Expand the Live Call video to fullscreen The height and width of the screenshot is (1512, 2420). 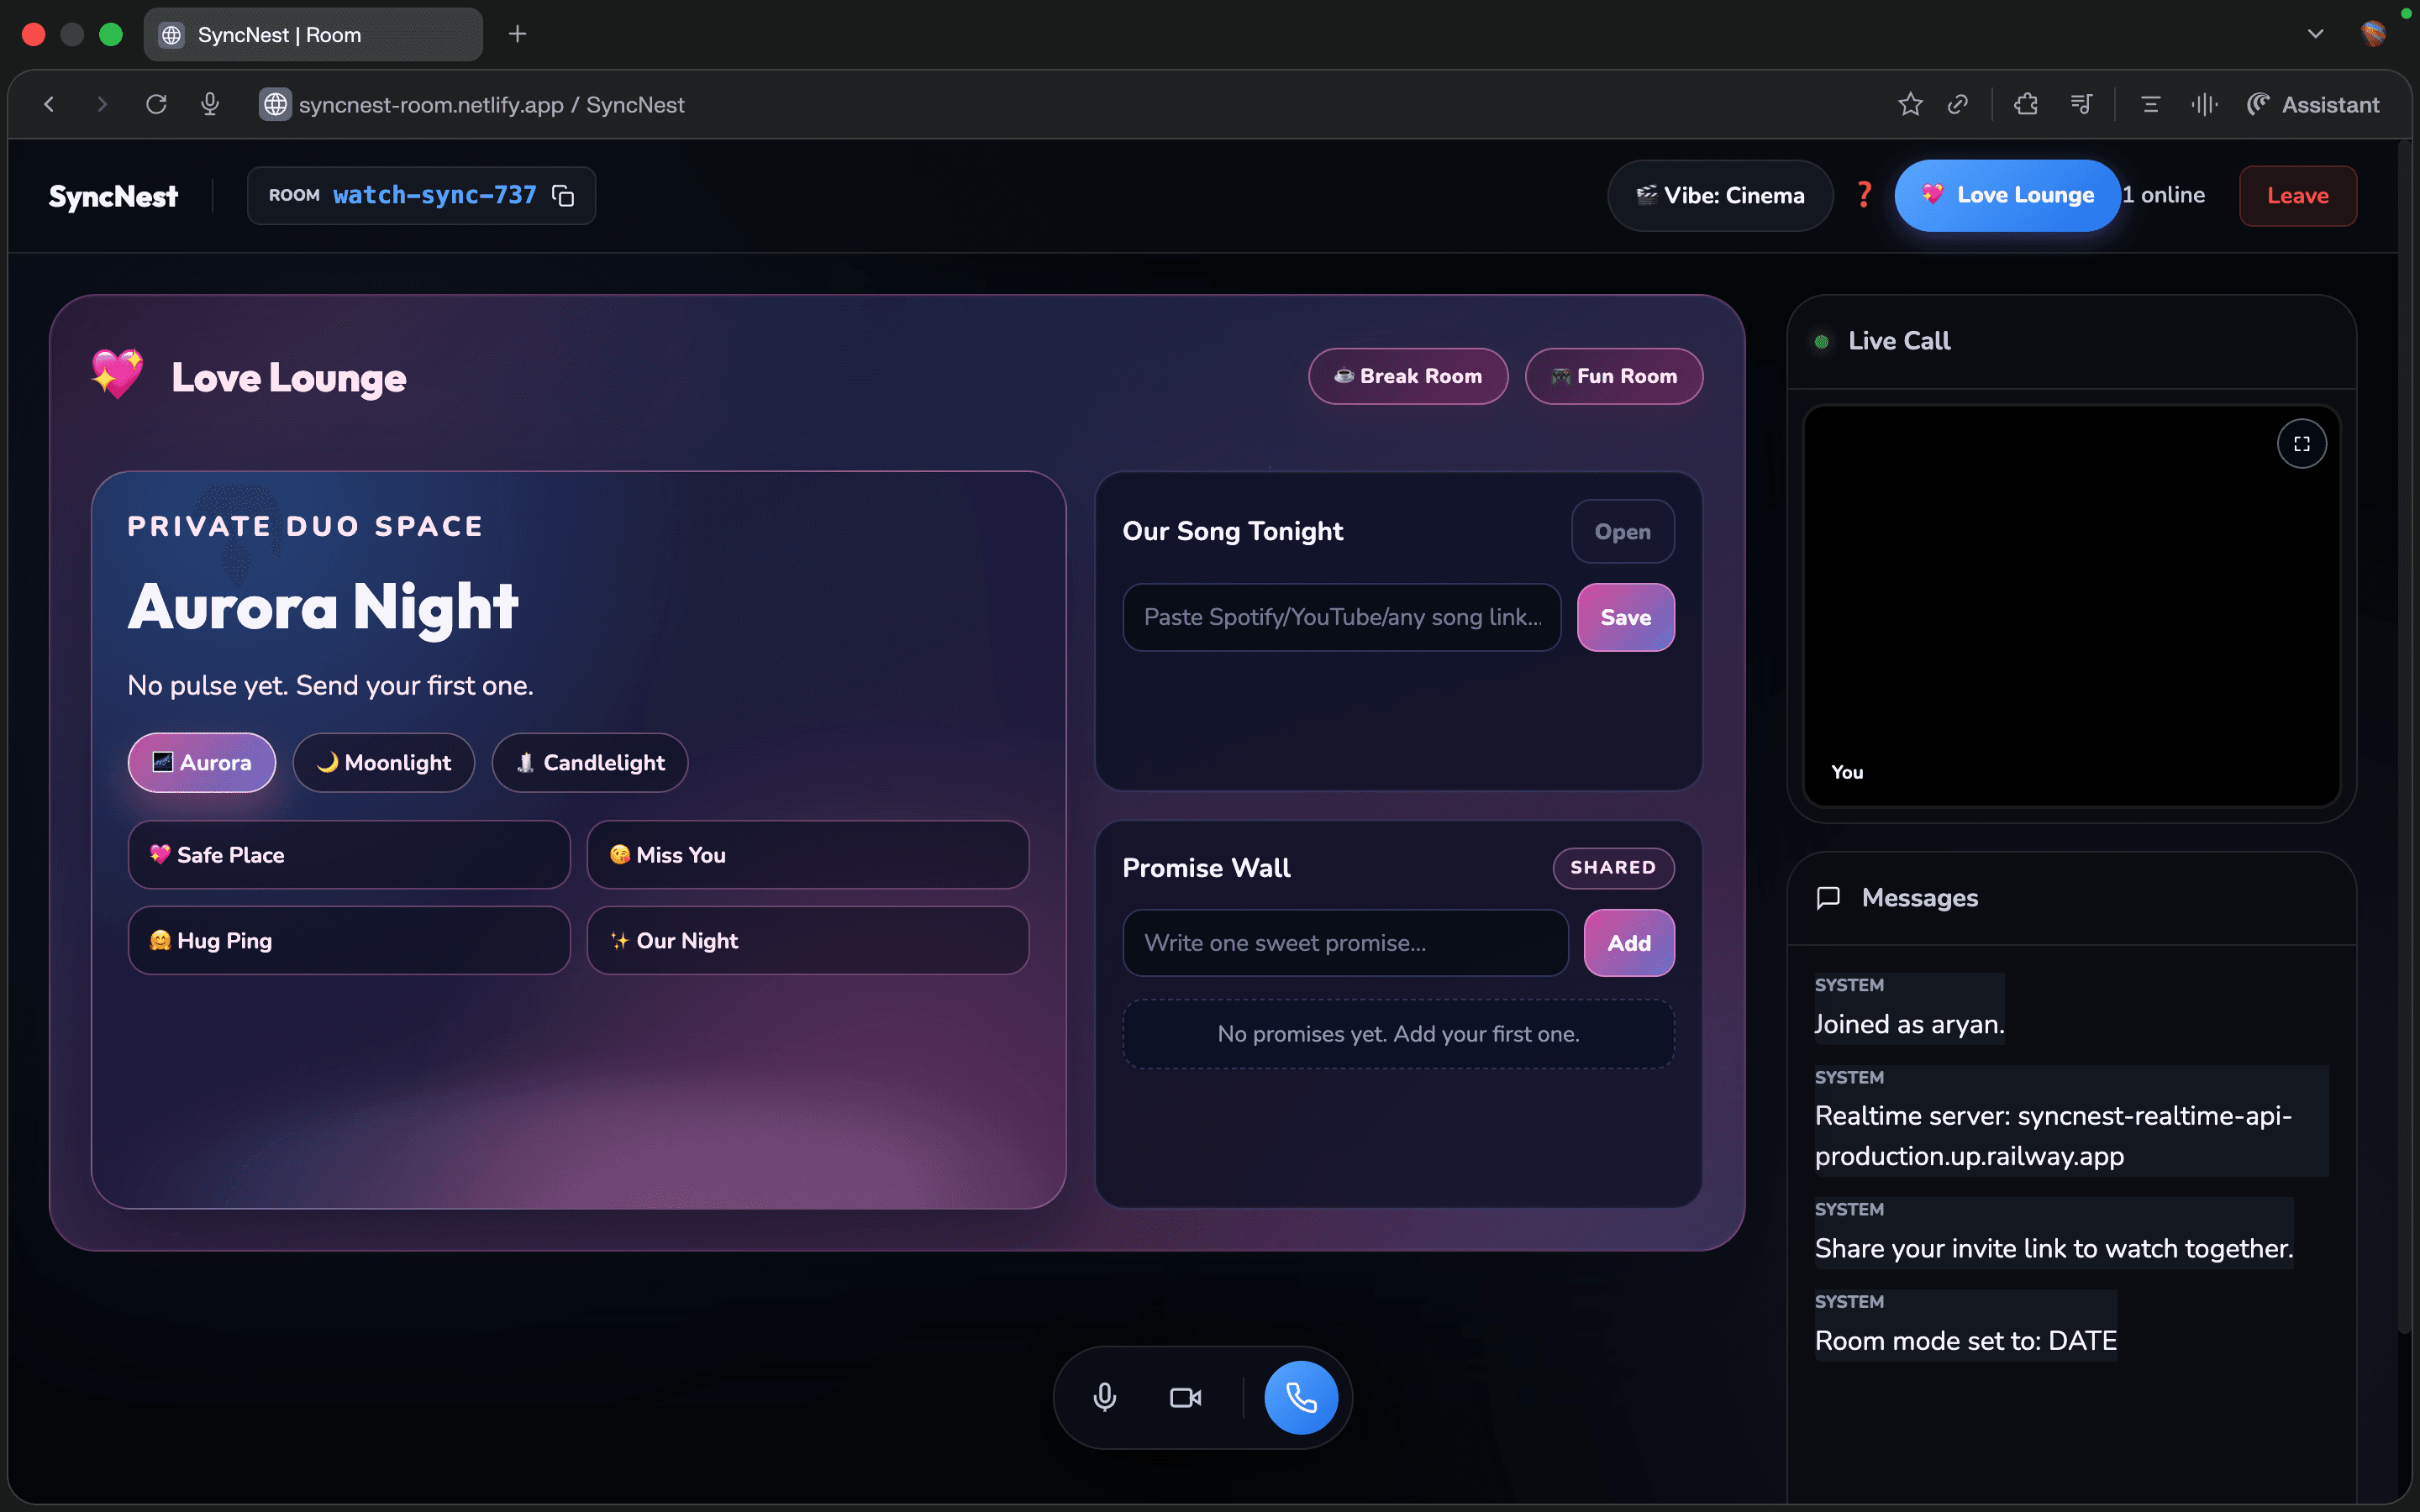2302,443
